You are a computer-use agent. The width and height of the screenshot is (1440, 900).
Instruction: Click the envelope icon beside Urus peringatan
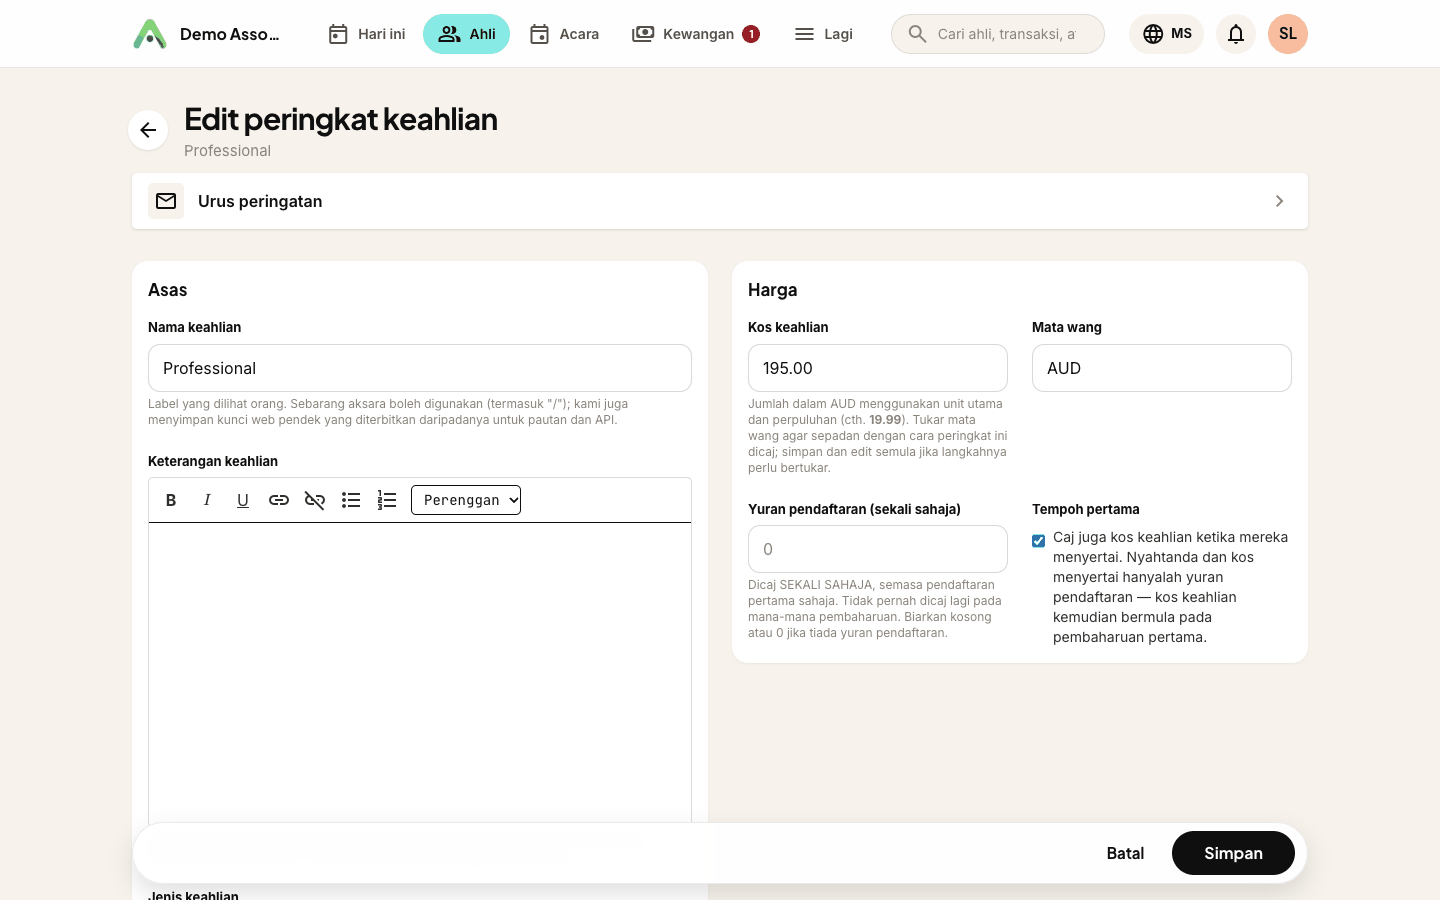point(166,201)
